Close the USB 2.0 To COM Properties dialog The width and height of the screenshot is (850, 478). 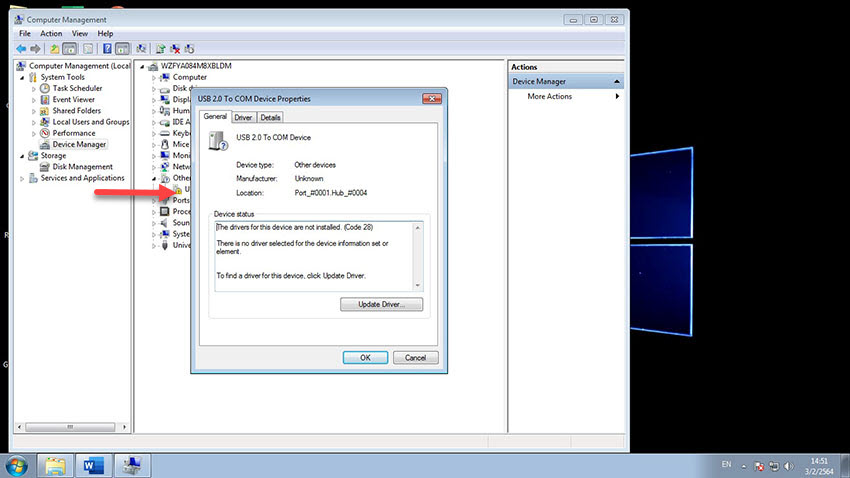point(432,99)
